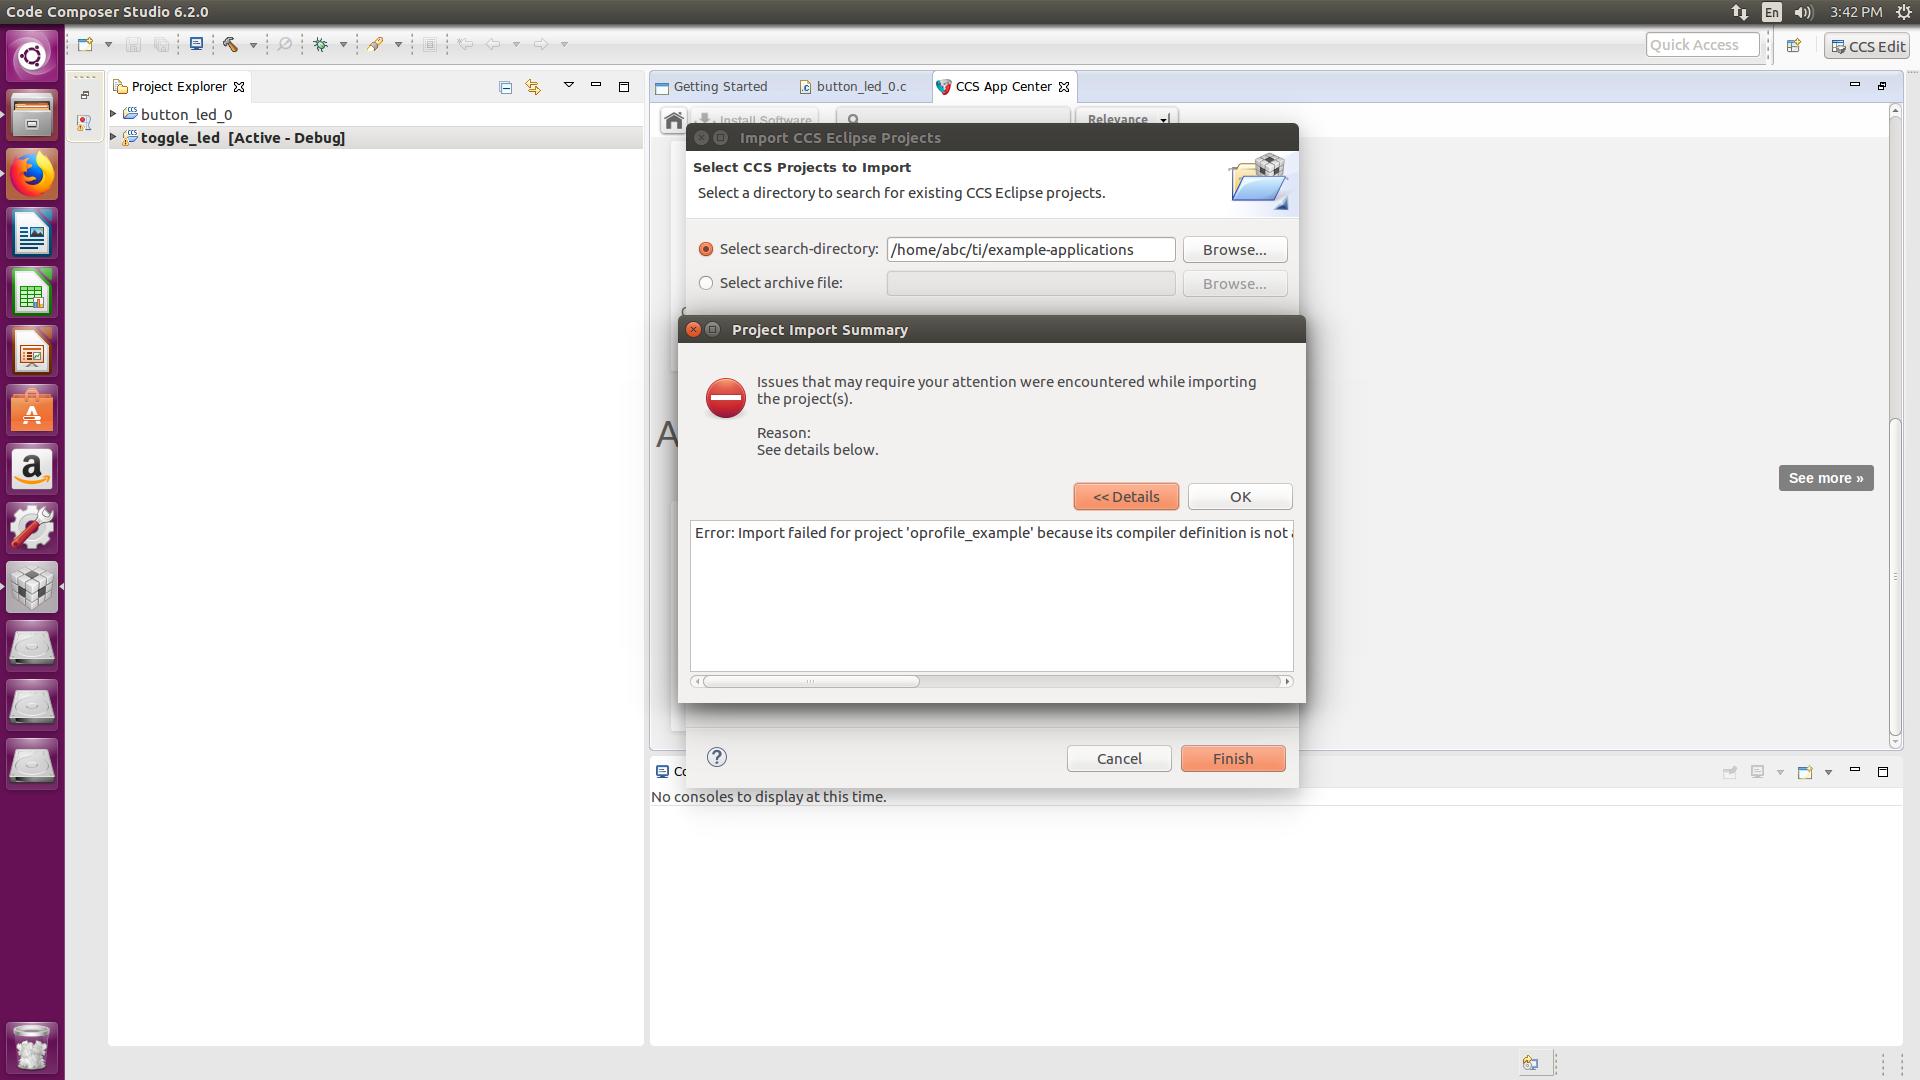
Task: Open the Debug bug dropdown arrow
Action: coord(343,45)
